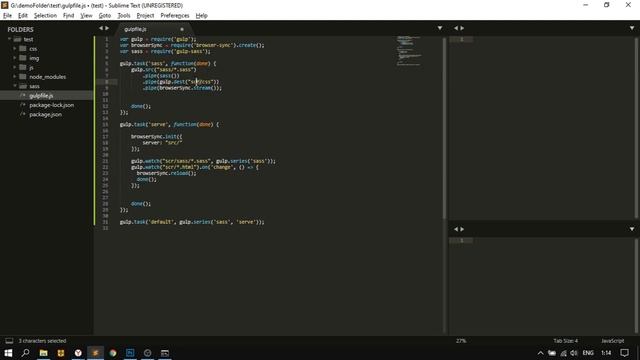
Task: Click ENG language indicator in taskbar
Action: coord(588,353)
